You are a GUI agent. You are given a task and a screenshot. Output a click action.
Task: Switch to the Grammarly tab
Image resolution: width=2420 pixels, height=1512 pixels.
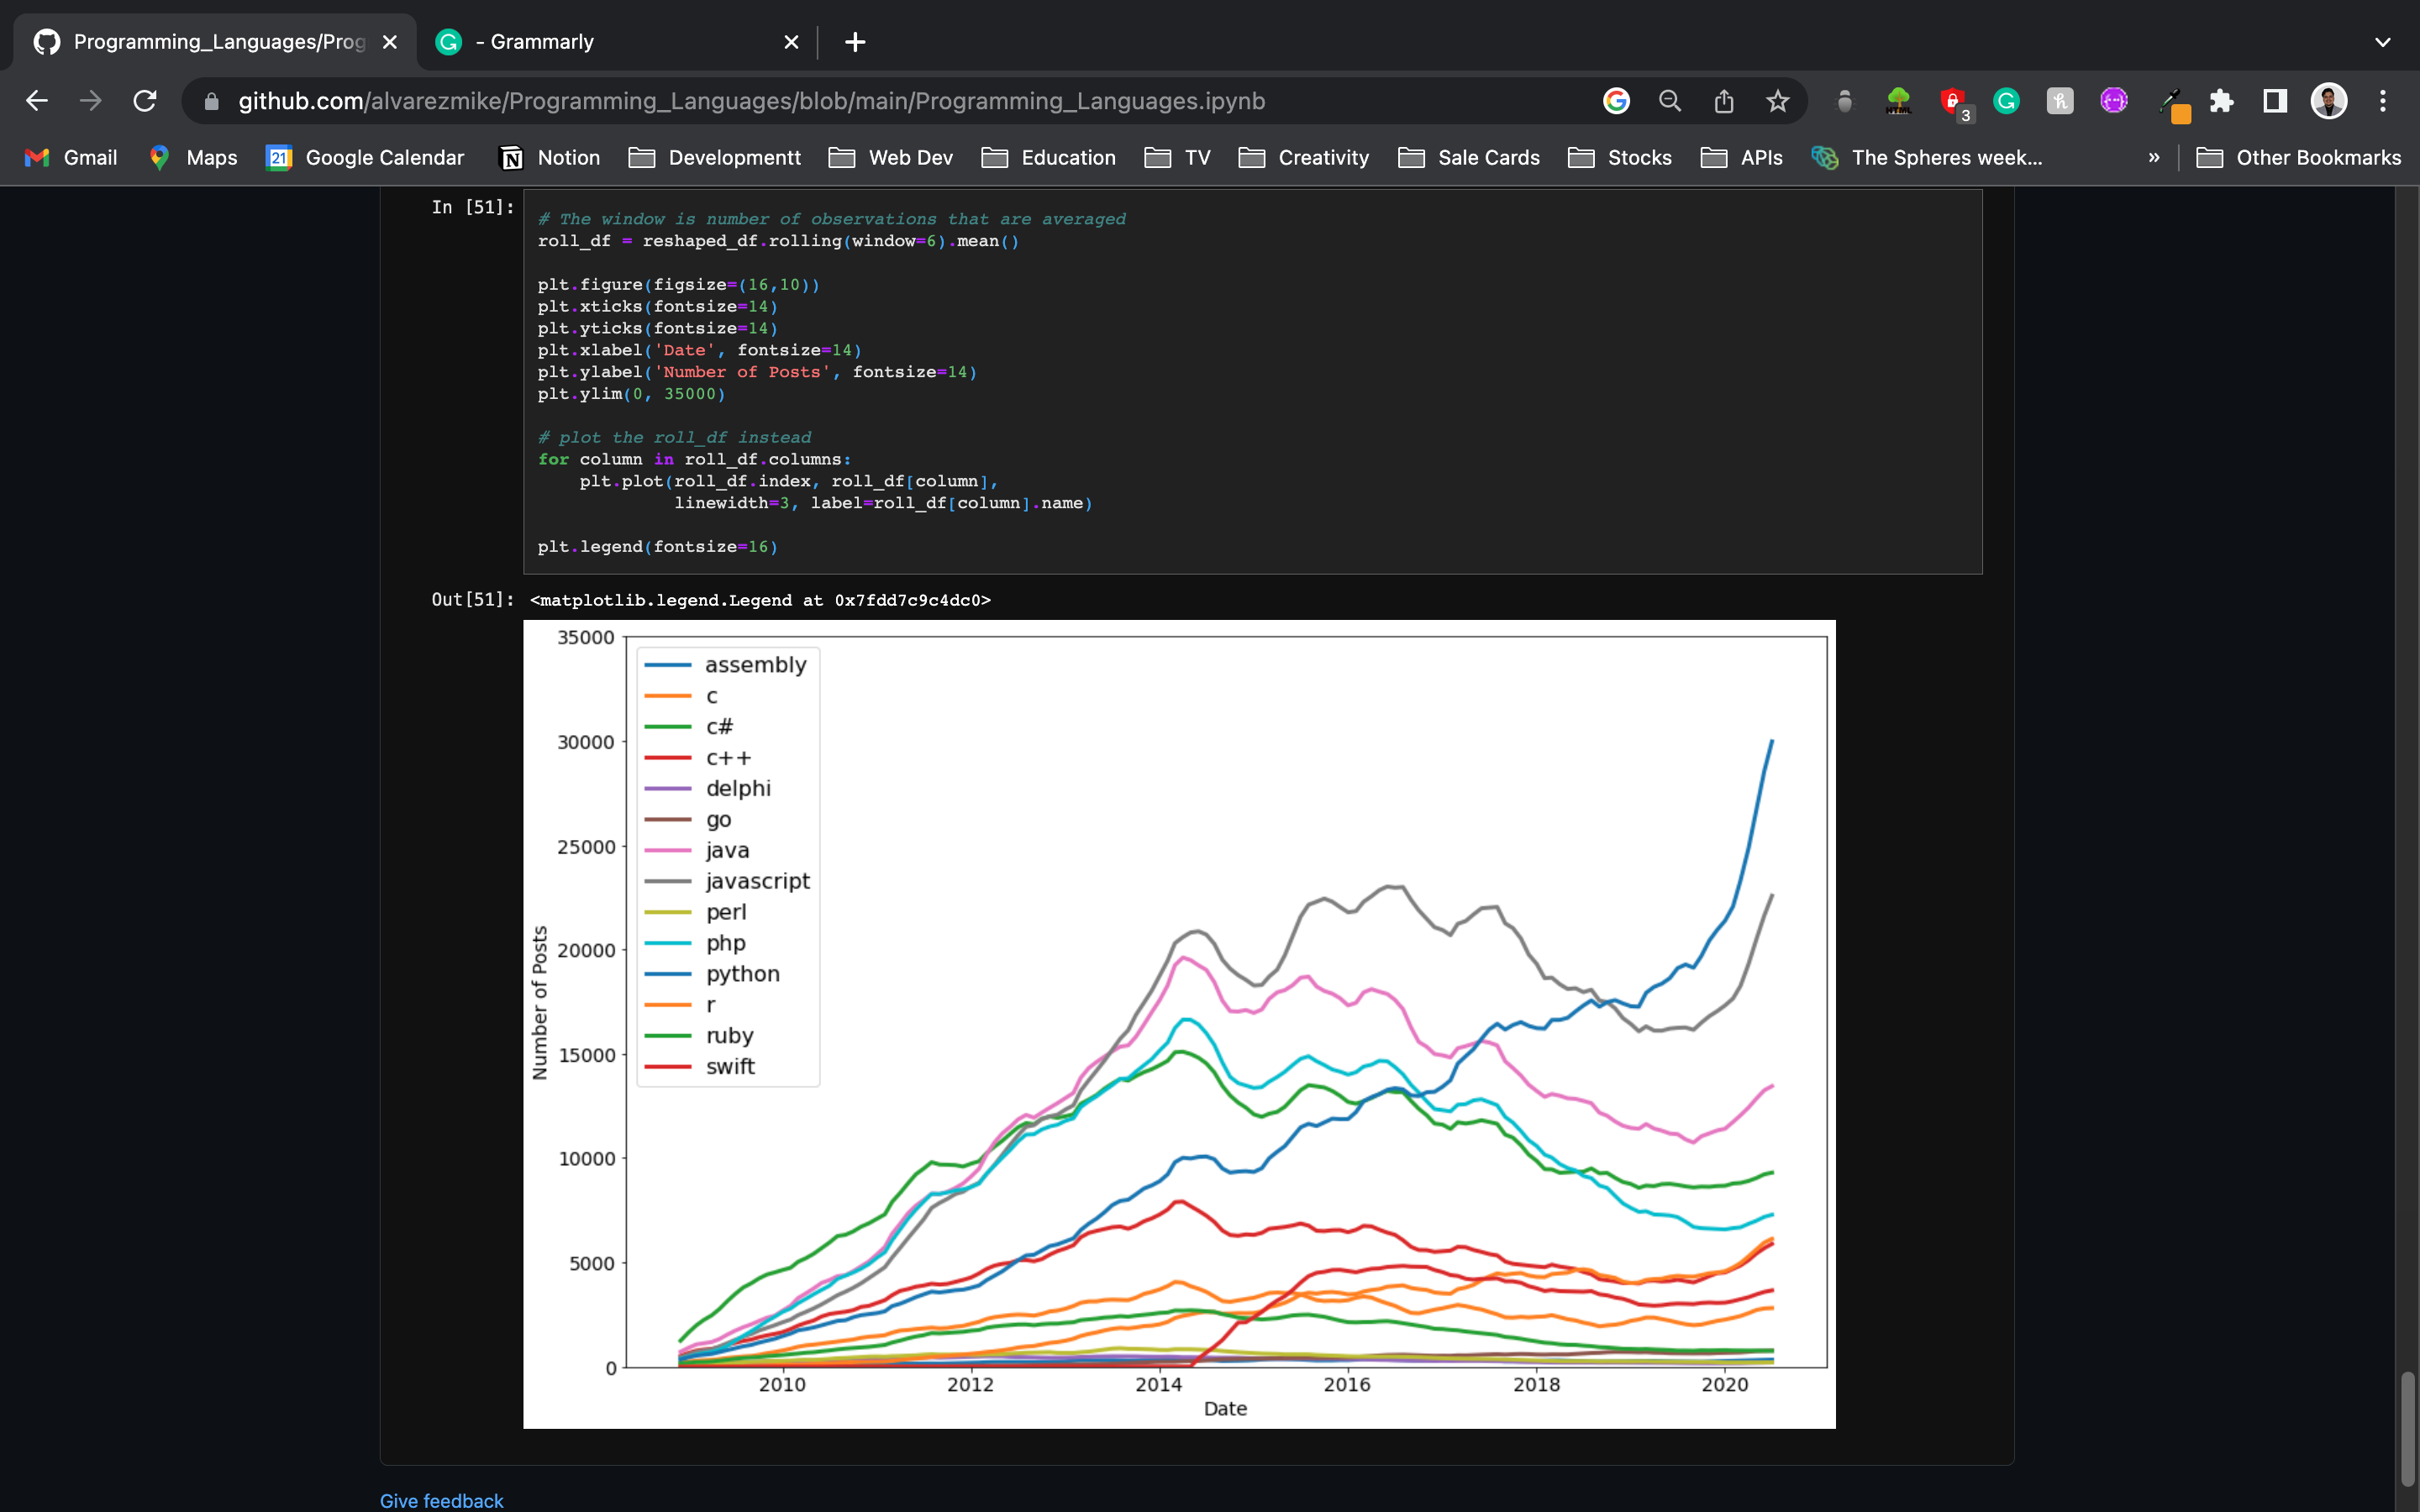tap(600, 42)
